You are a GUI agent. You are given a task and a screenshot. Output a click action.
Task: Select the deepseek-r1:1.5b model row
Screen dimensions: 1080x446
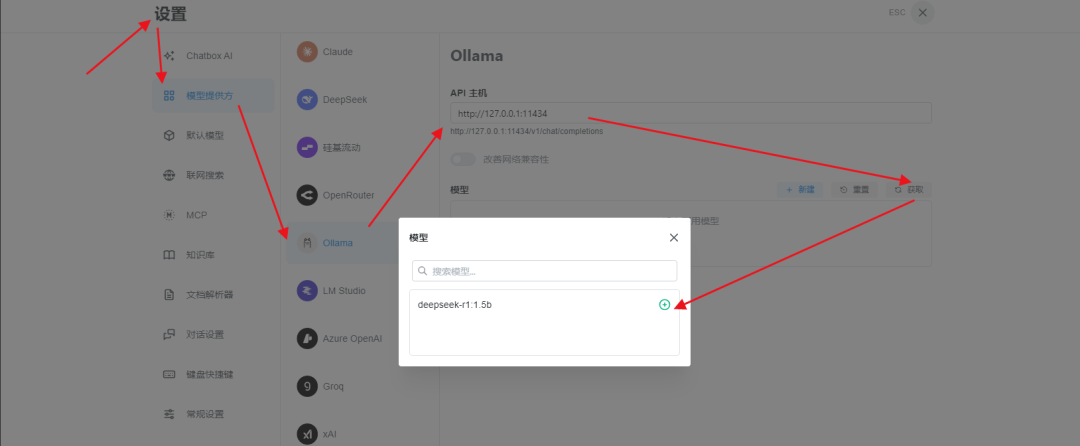pos(544,305)
